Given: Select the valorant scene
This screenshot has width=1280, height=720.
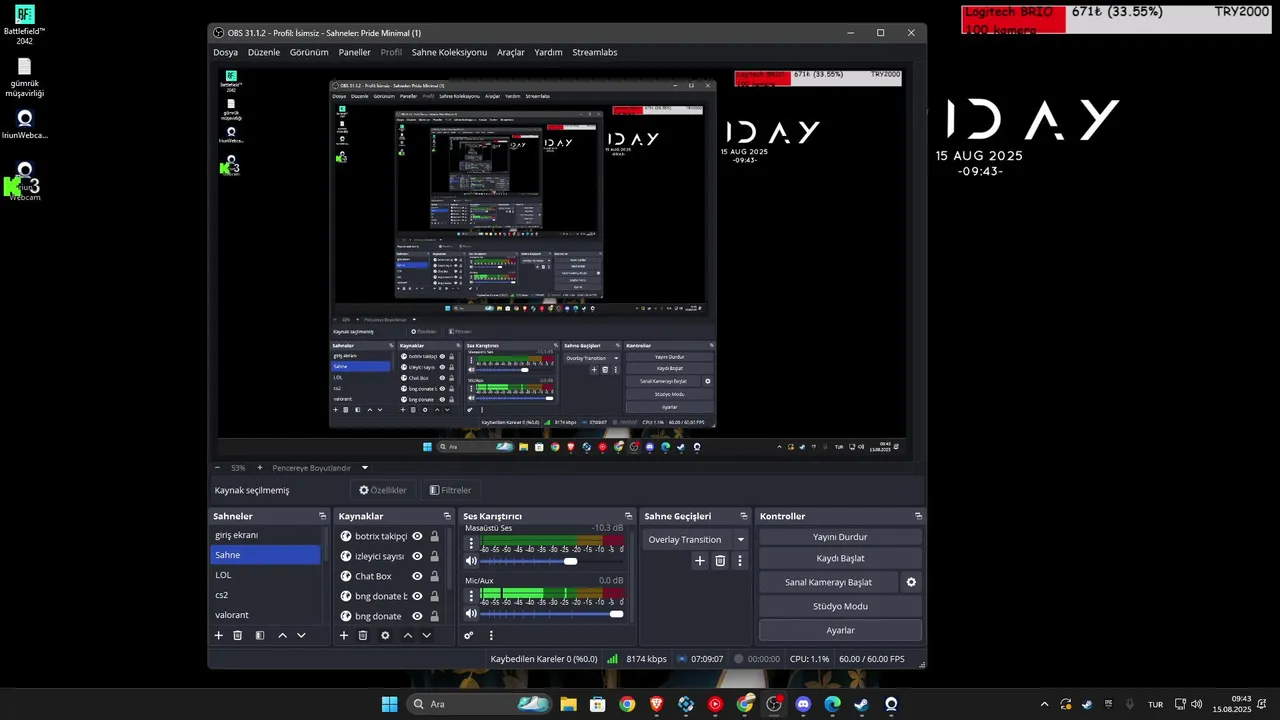Looking at the screenshot, I should 265,615.
